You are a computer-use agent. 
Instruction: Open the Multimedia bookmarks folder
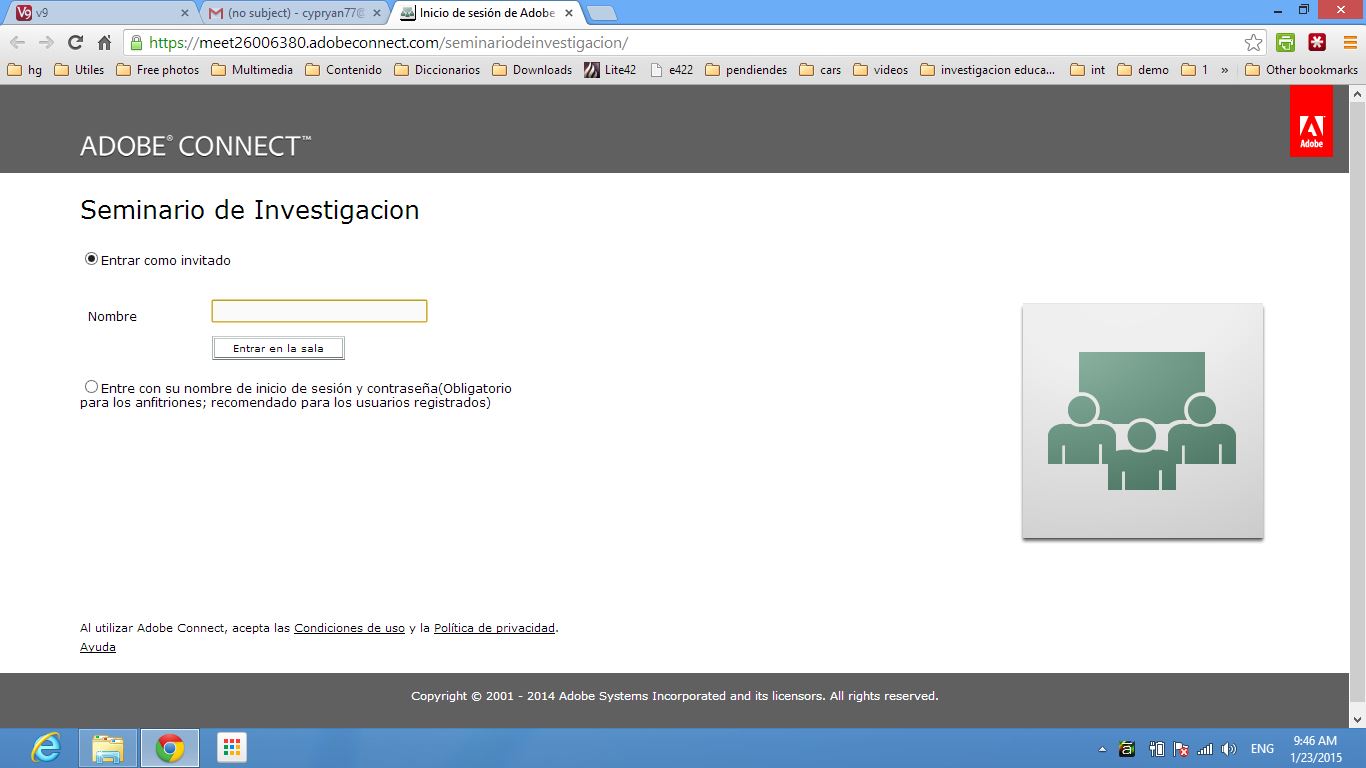coord(252,70)
